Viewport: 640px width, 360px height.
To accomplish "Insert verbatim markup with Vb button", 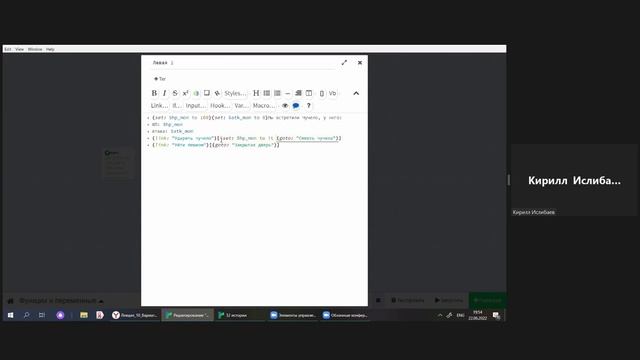I will click(x=332, y=93).
